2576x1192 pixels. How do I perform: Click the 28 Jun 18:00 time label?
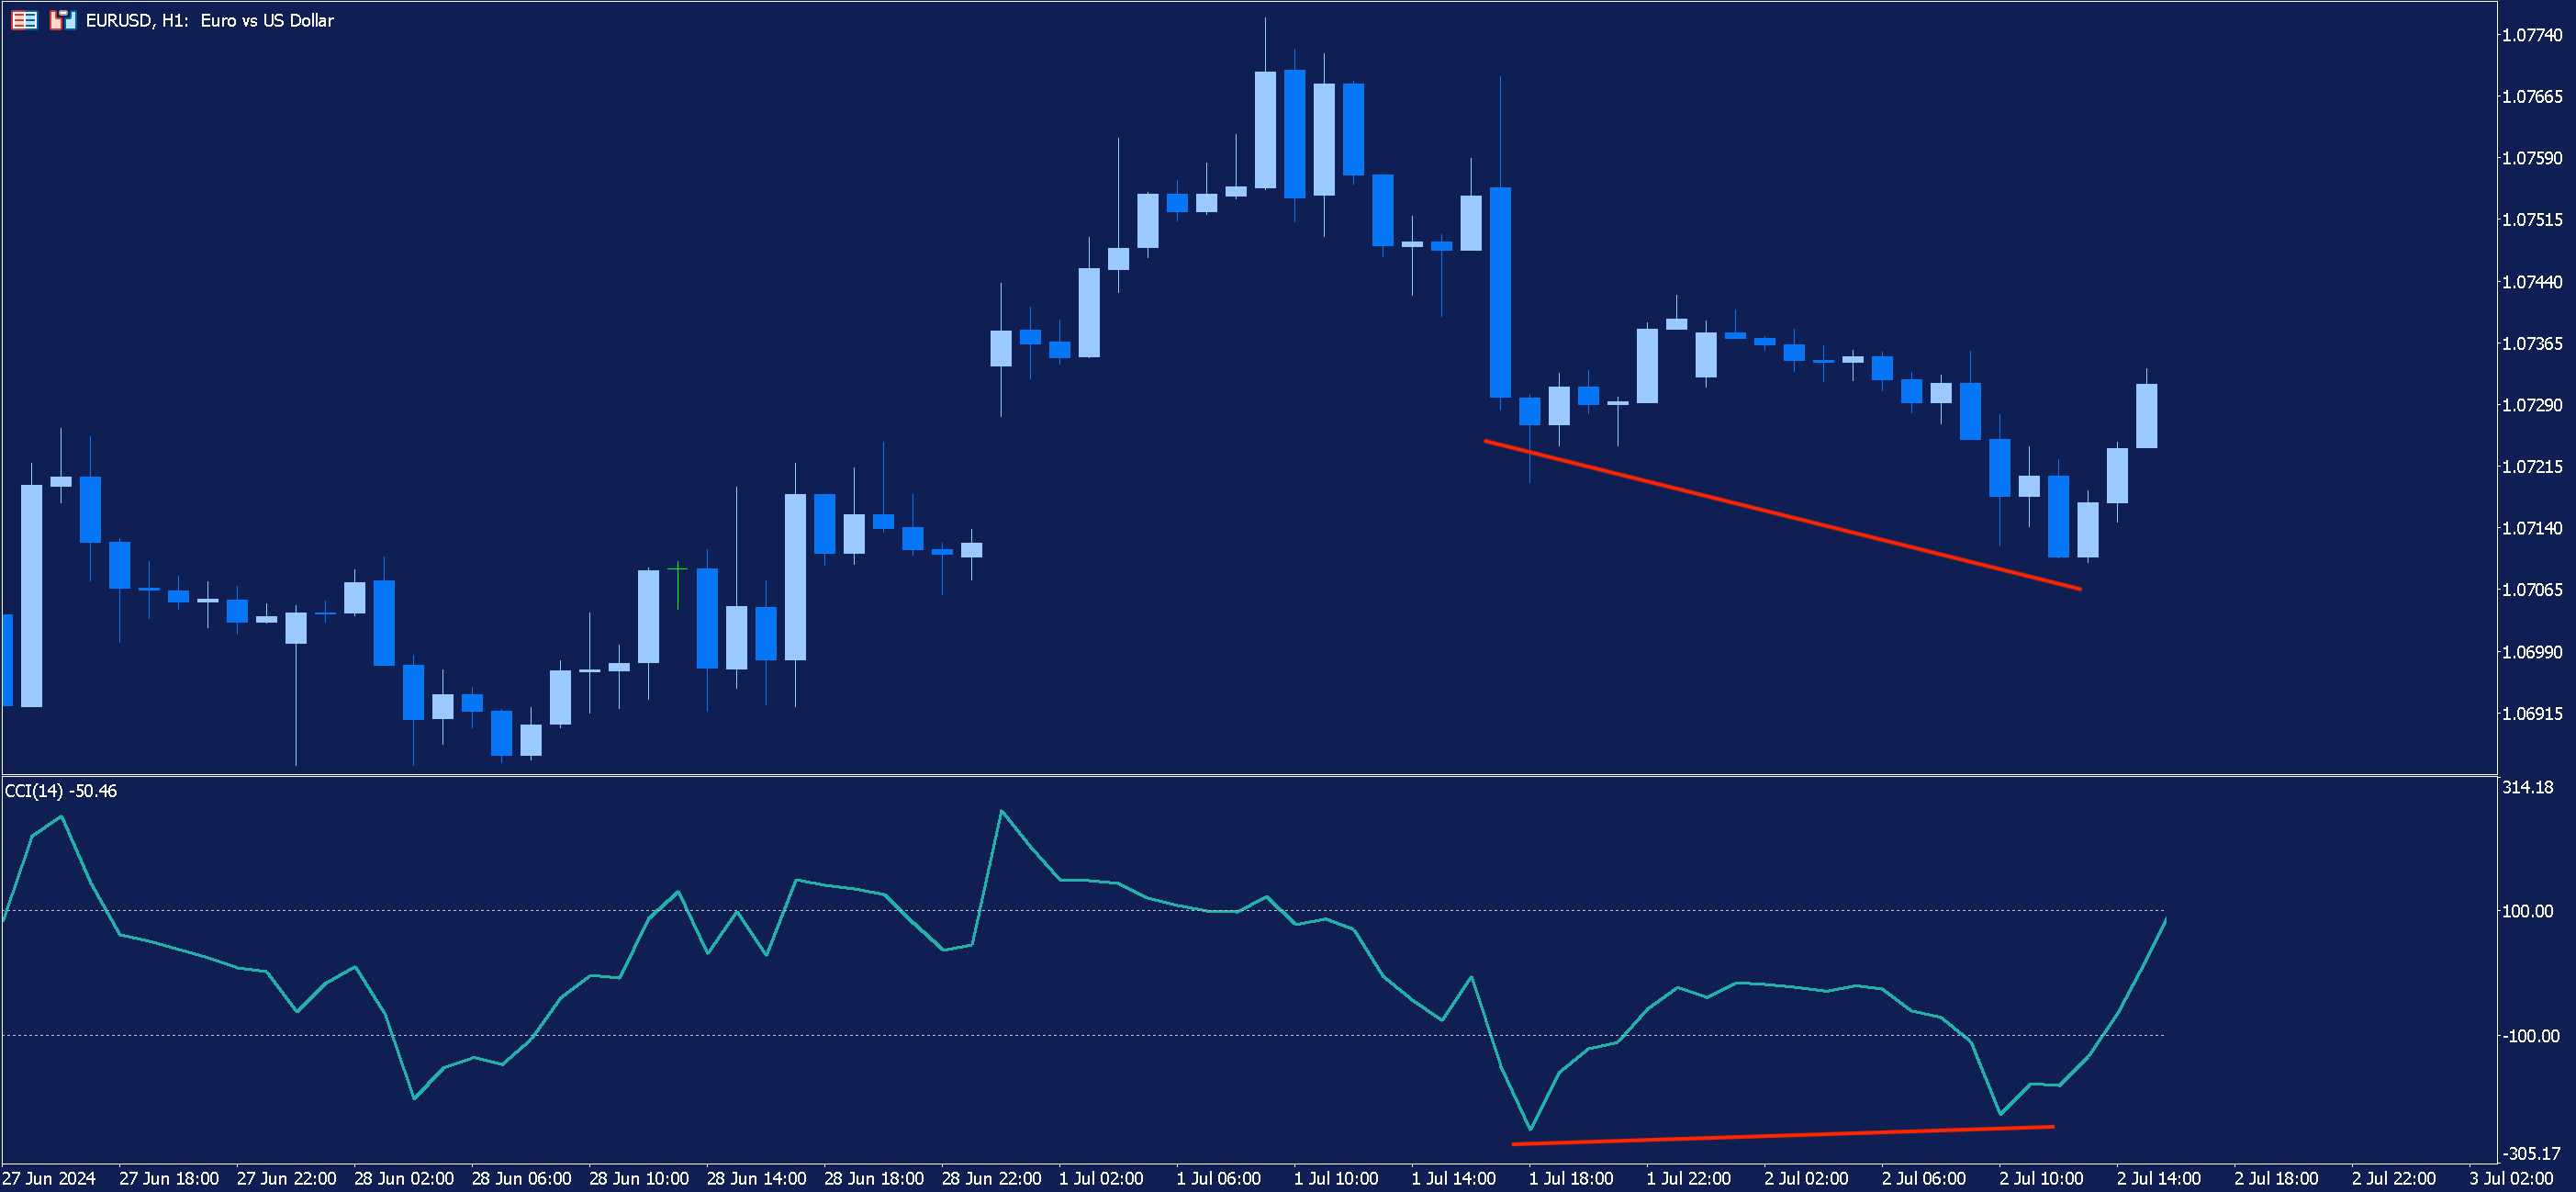(x=874, y=1178)
